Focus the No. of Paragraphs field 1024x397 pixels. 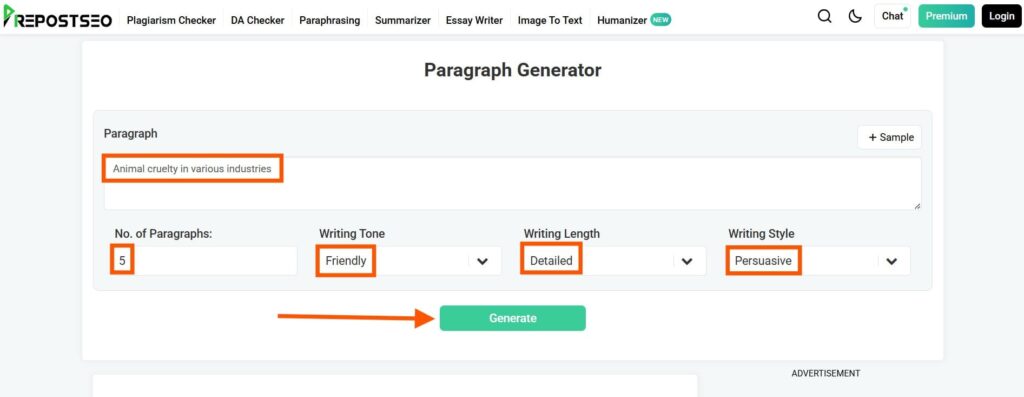tap(203, 261)
